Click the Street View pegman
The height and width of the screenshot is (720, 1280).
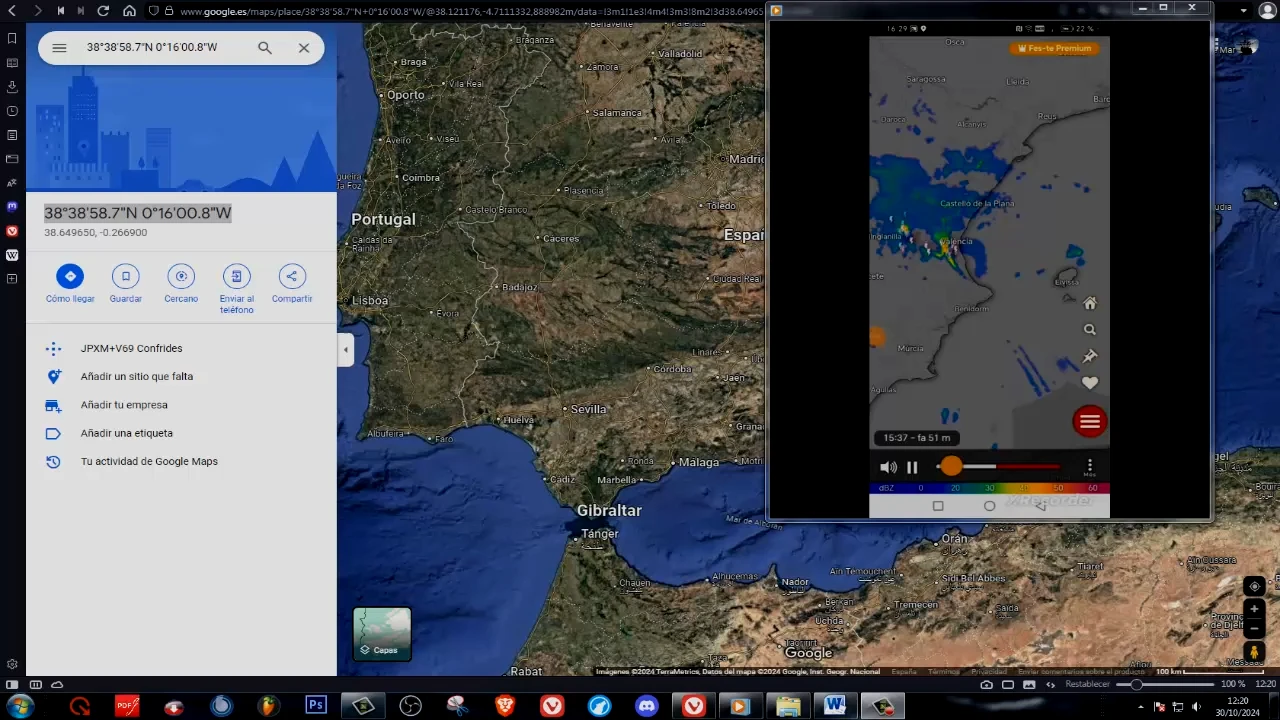coord(1254,651)
